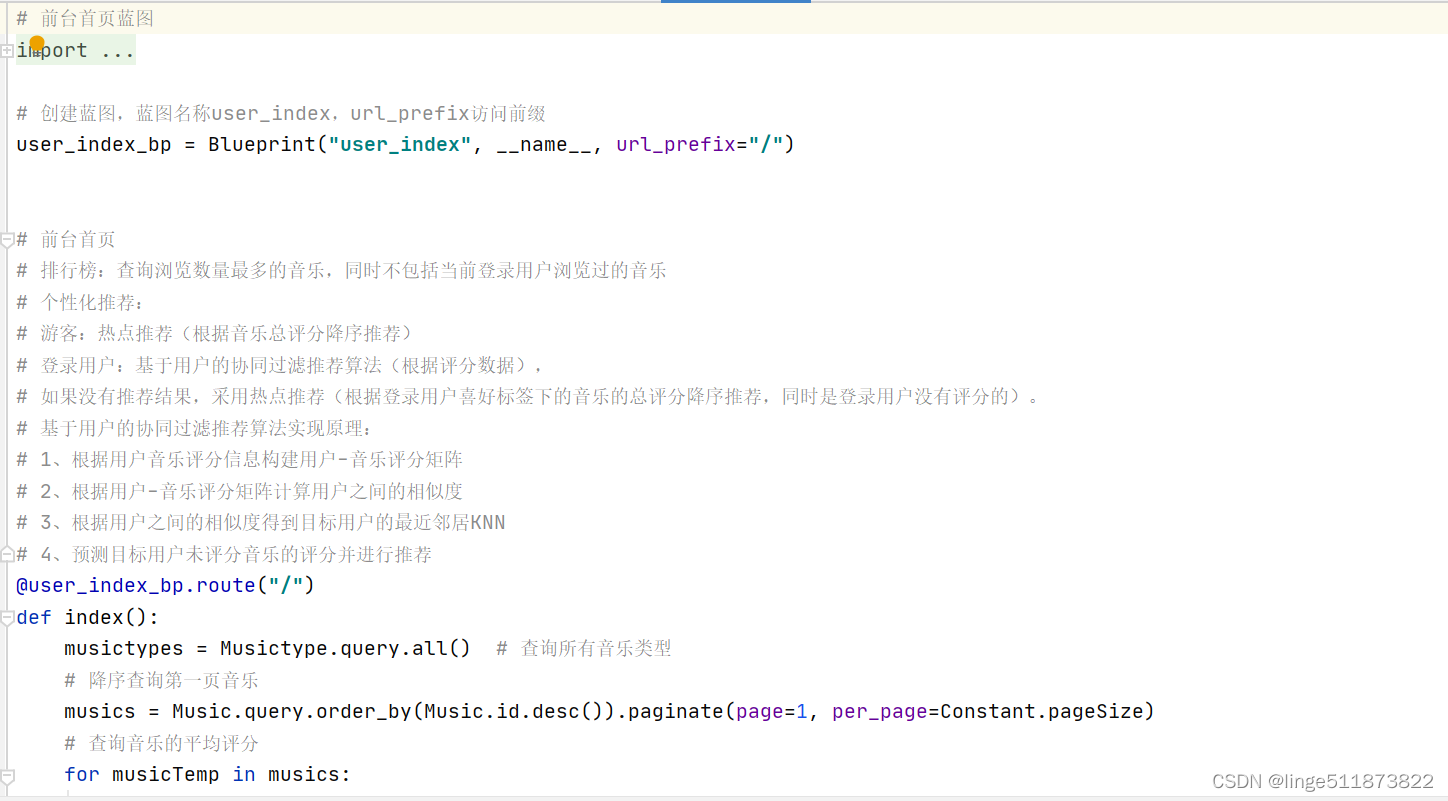Click the comment starting '# 创建蓝图，蓝图名称user_index'
1448x801 pixels.
coord(281,113)
